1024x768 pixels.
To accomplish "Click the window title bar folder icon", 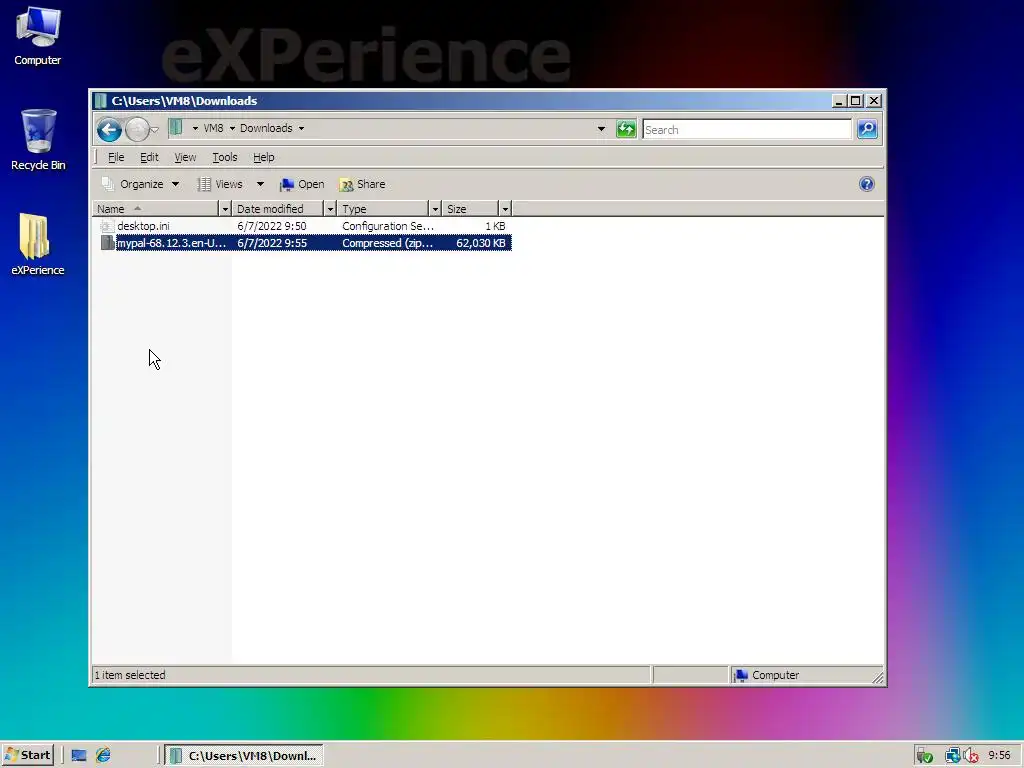I will 100,101.
